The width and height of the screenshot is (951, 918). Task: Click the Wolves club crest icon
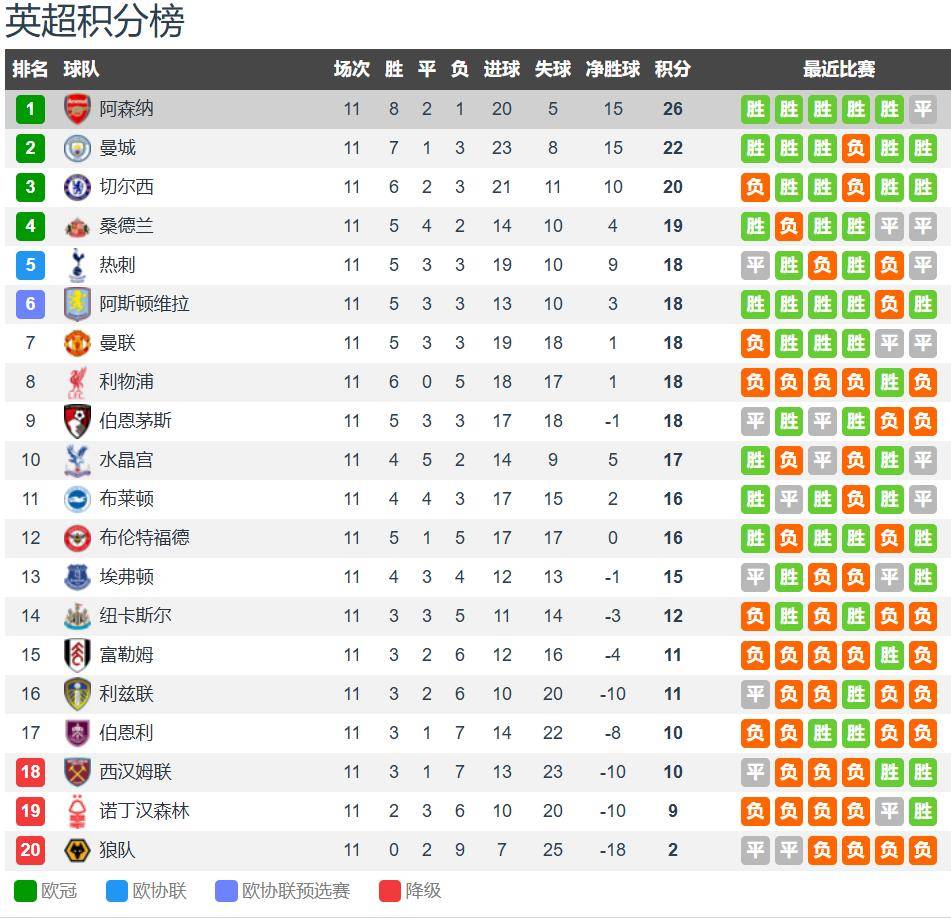(77, 850)
